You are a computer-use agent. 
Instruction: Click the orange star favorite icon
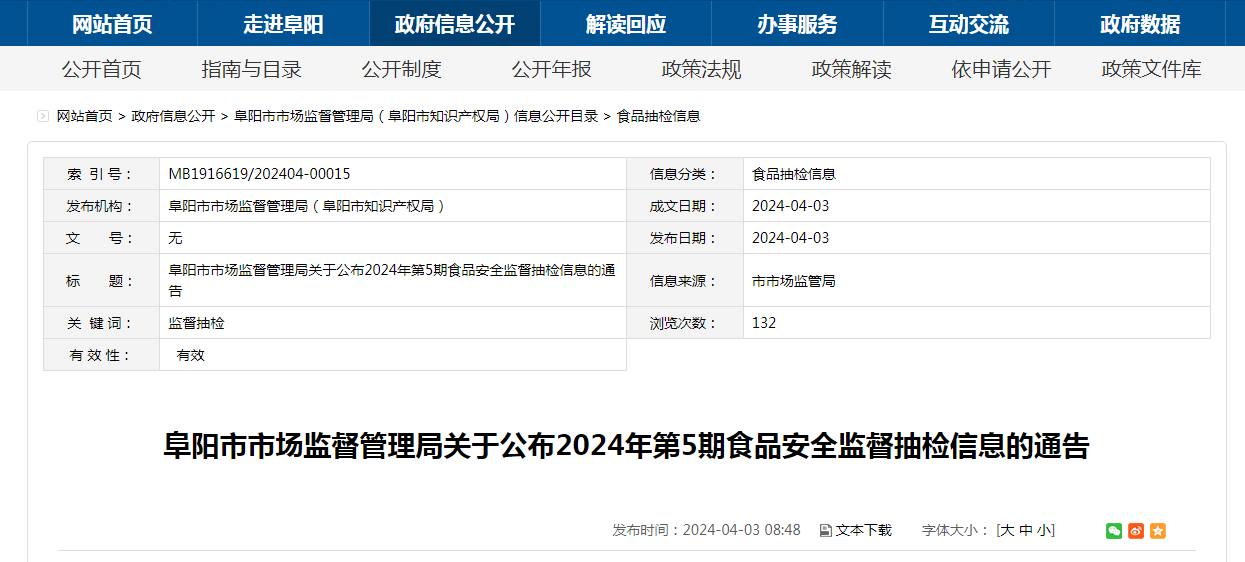pyautogui.click(x=1158, y=531)
